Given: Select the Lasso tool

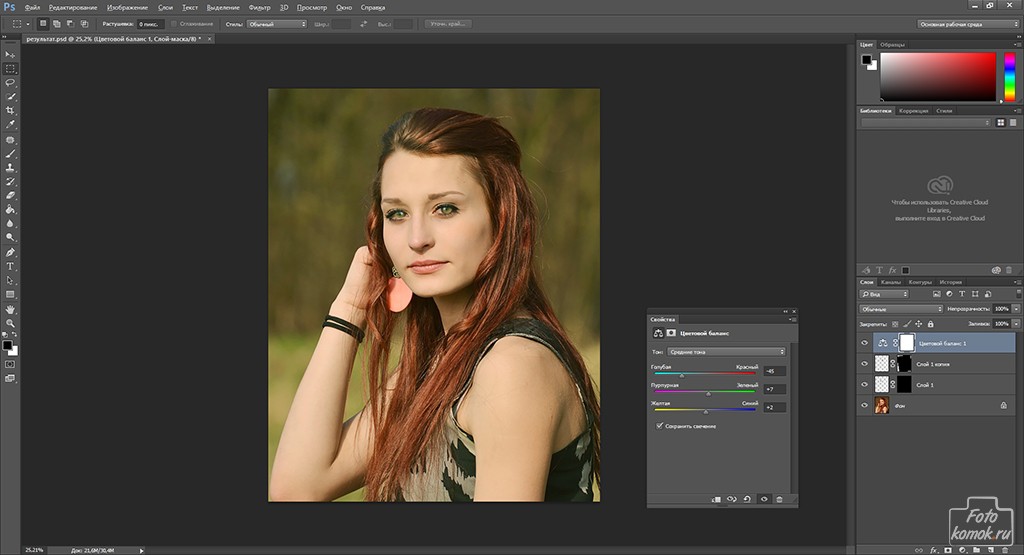Looking at the screenshot, I should [x=10, y=83].
